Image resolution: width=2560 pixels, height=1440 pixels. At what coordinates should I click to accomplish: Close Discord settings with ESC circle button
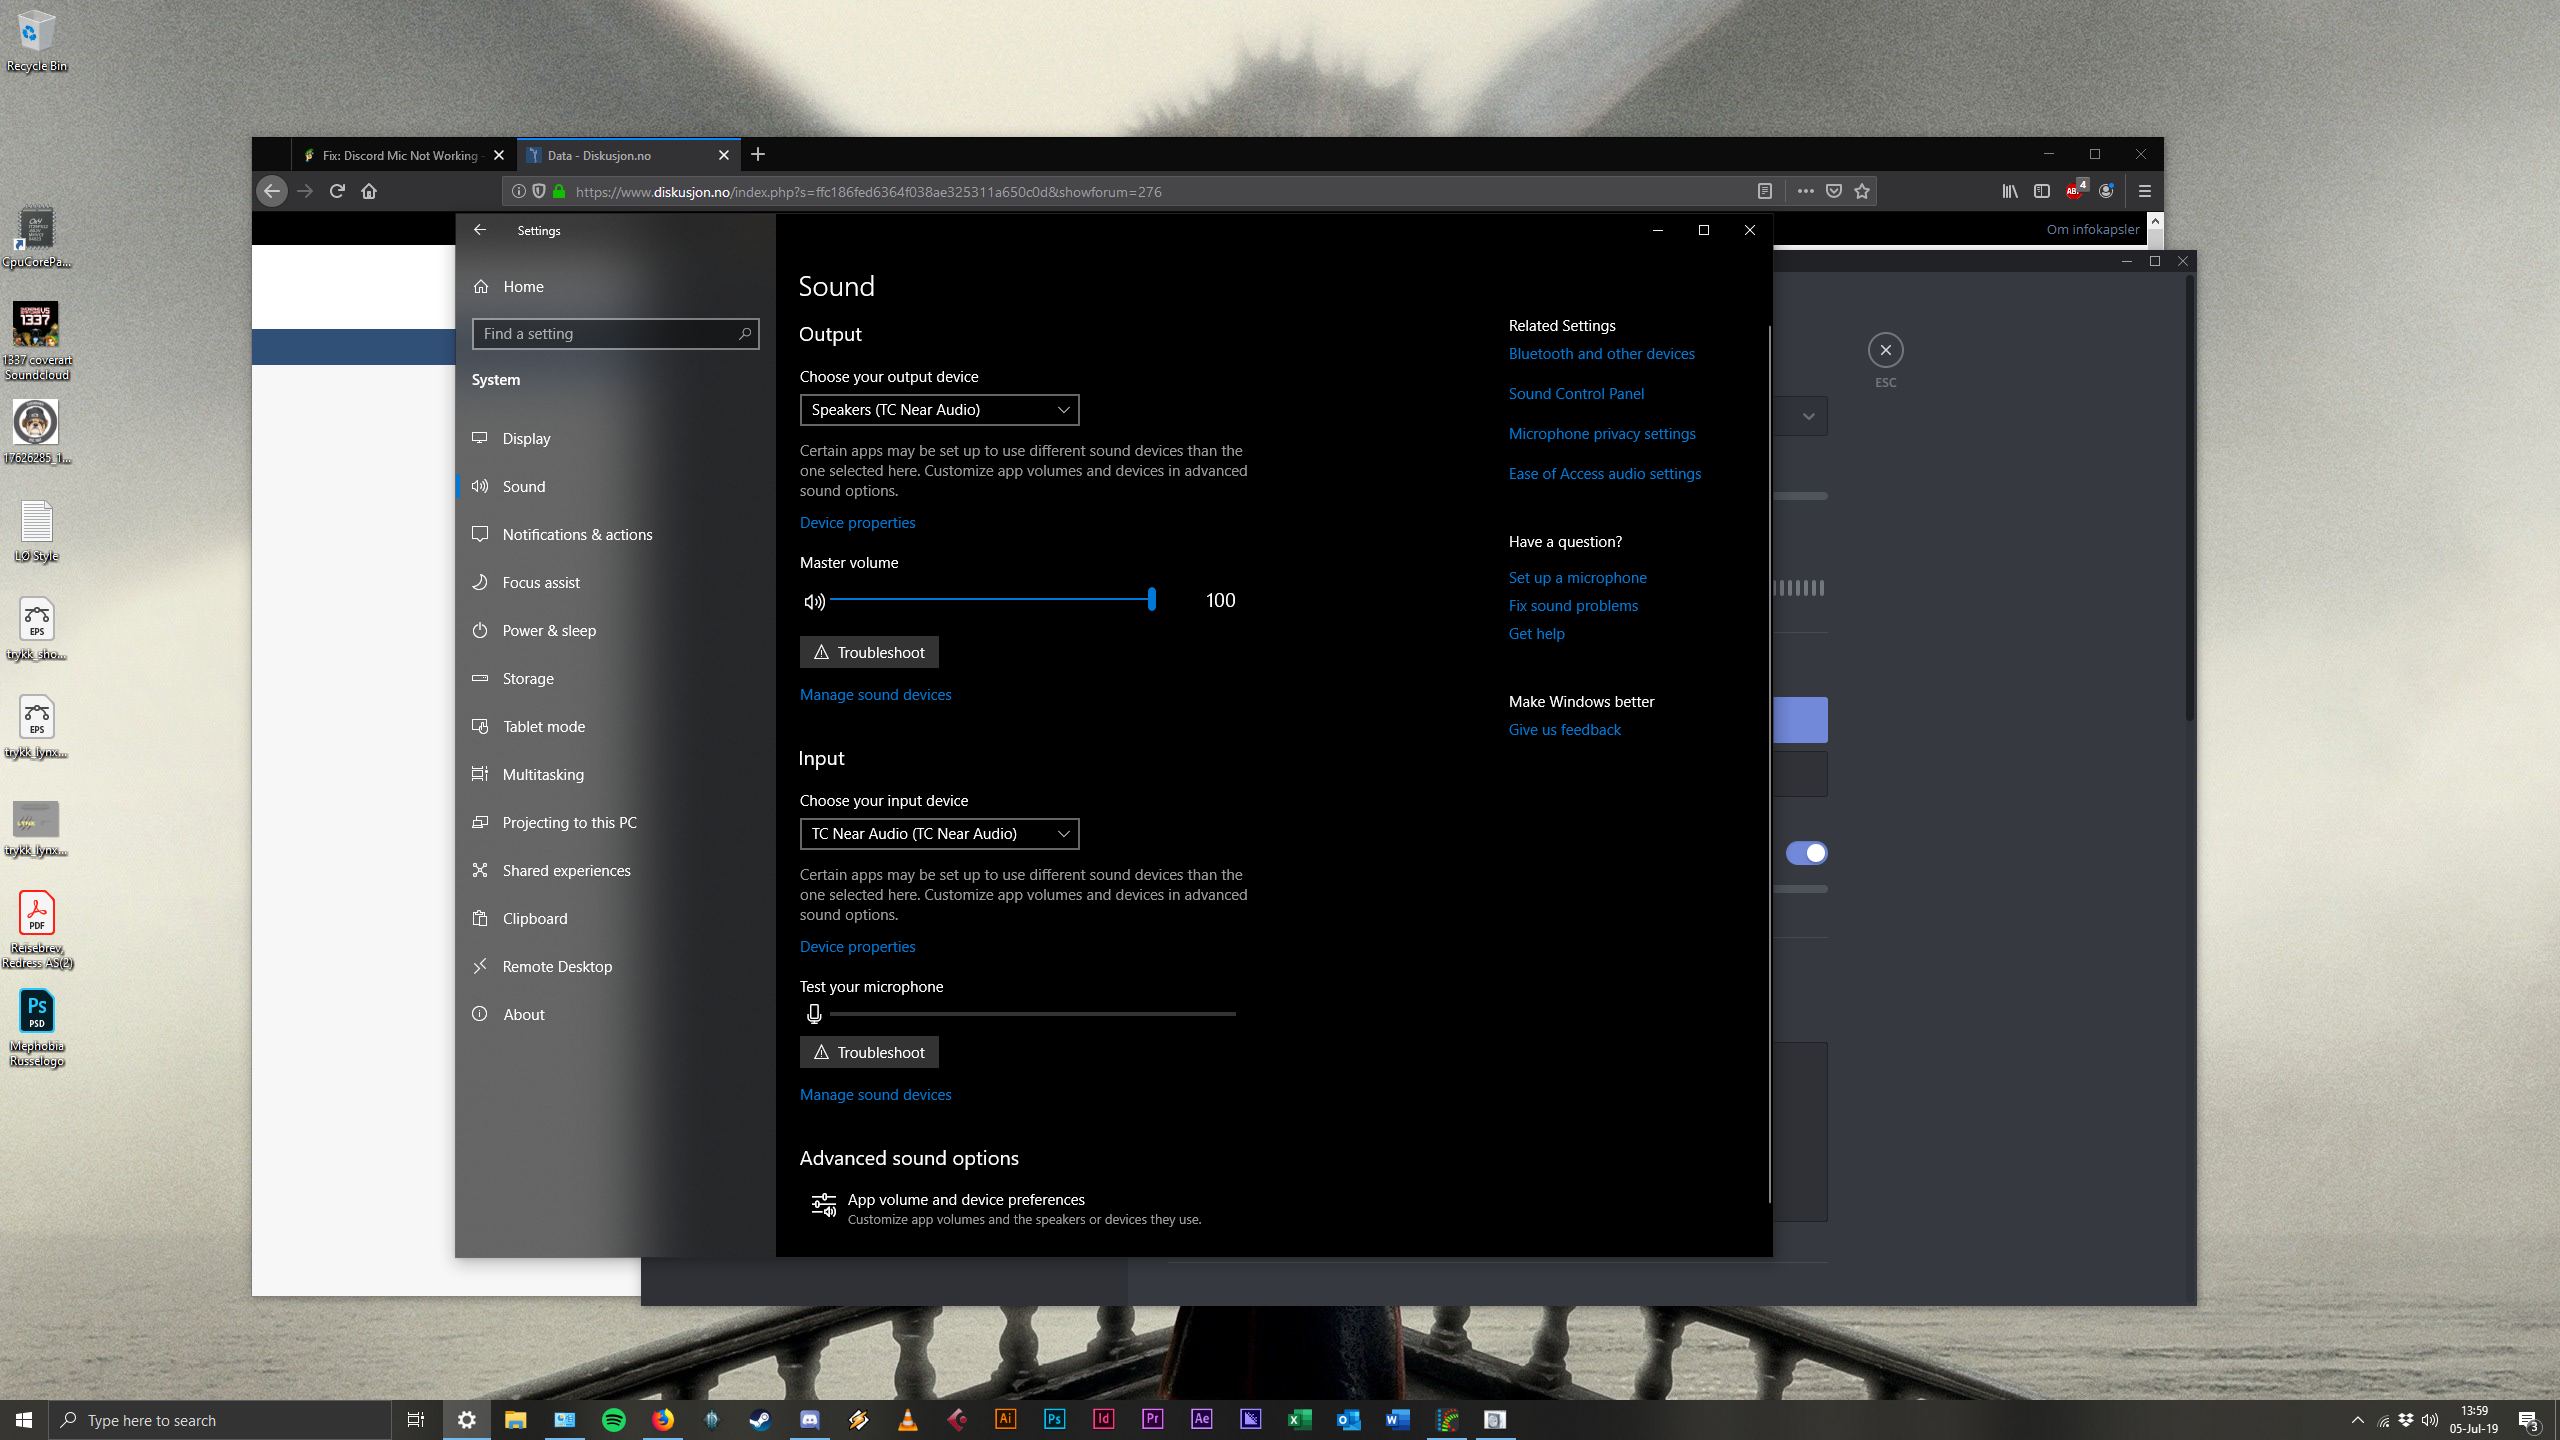point(1885,350)
